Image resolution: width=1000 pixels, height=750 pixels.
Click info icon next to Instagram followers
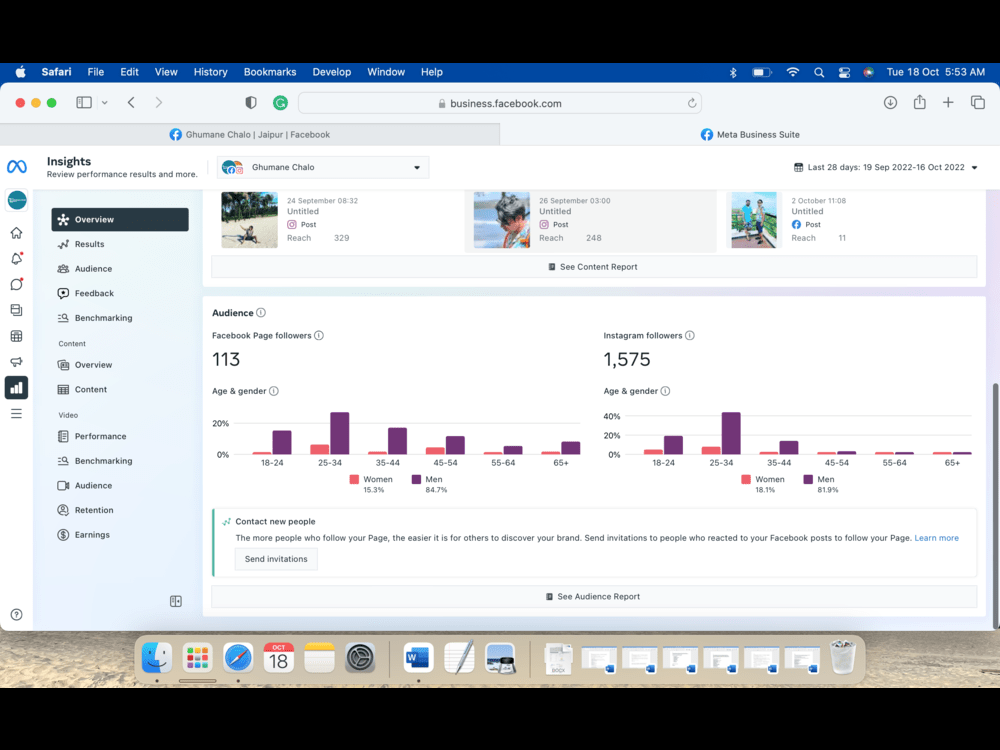pyautogui.click(x=689, y=335)
